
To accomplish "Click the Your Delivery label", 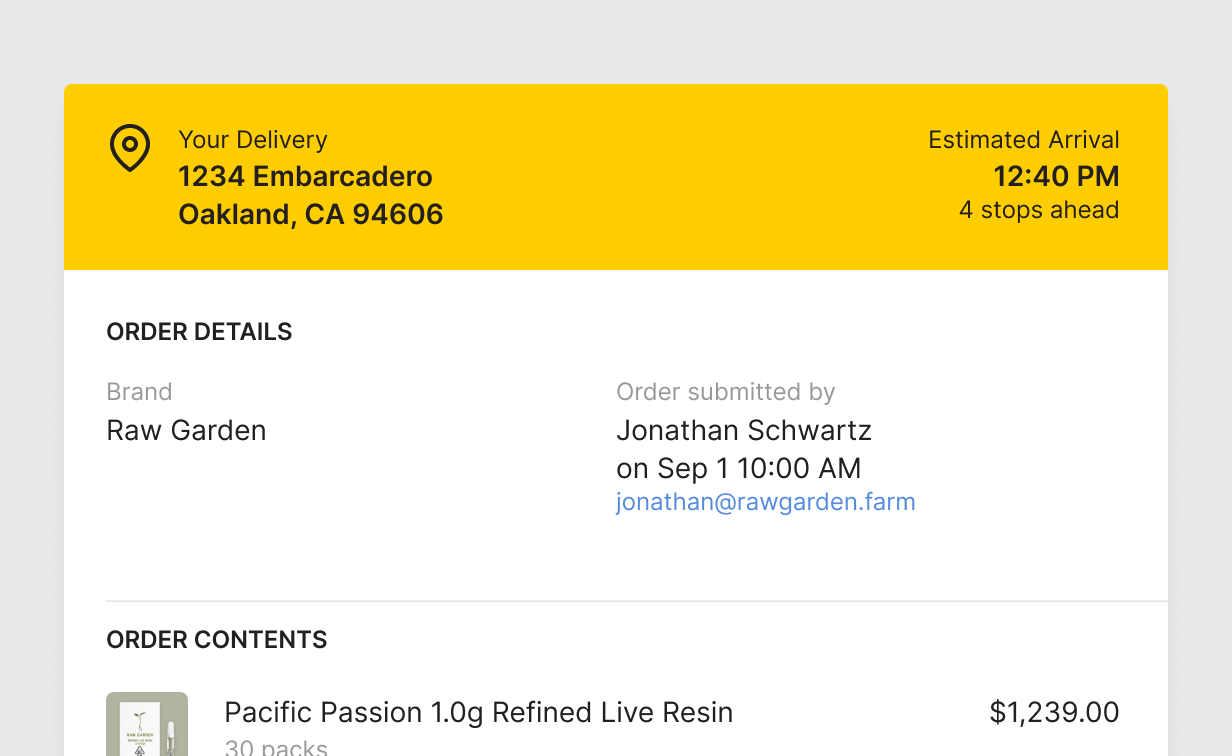I will pos(253,140).
